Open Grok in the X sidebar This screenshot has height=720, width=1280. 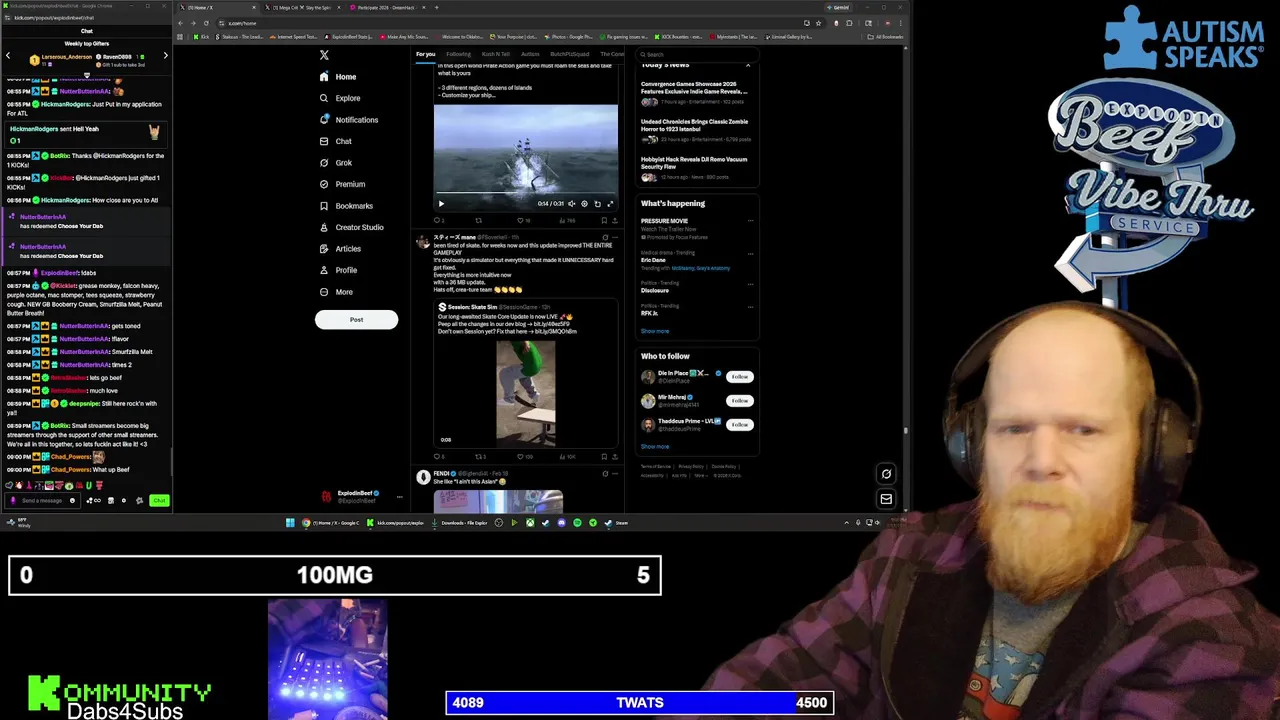pos(336,163)
